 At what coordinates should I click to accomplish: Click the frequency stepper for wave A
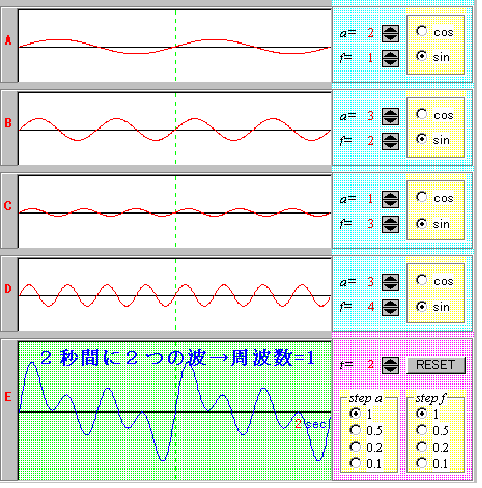(x=390, y=58)
